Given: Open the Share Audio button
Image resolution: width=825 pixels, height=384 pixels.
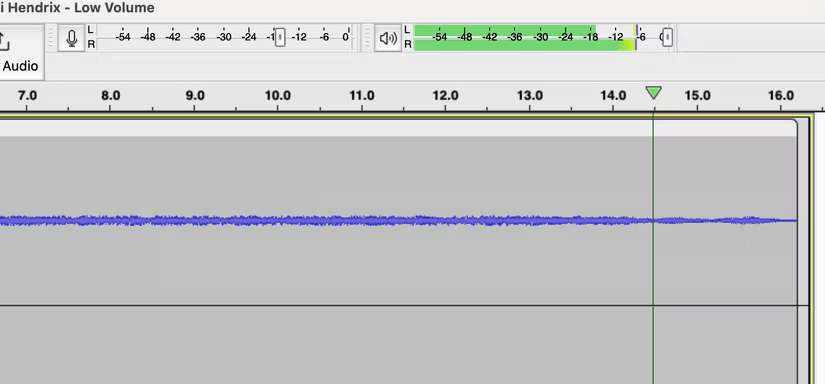Looking at the screenshot, I should pyautogui.click(x=19, y=53).
